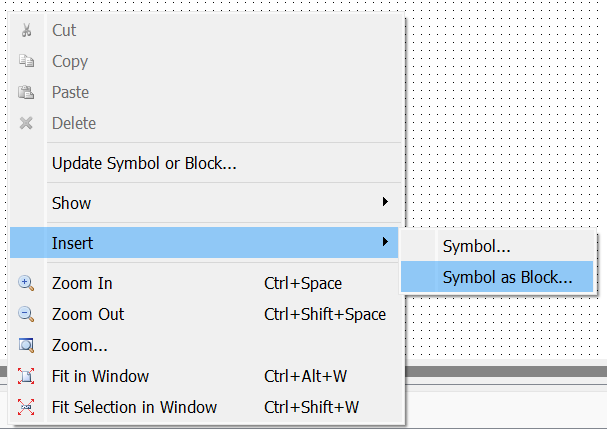Click the Fit in Window icon

[x=27, y=377]
